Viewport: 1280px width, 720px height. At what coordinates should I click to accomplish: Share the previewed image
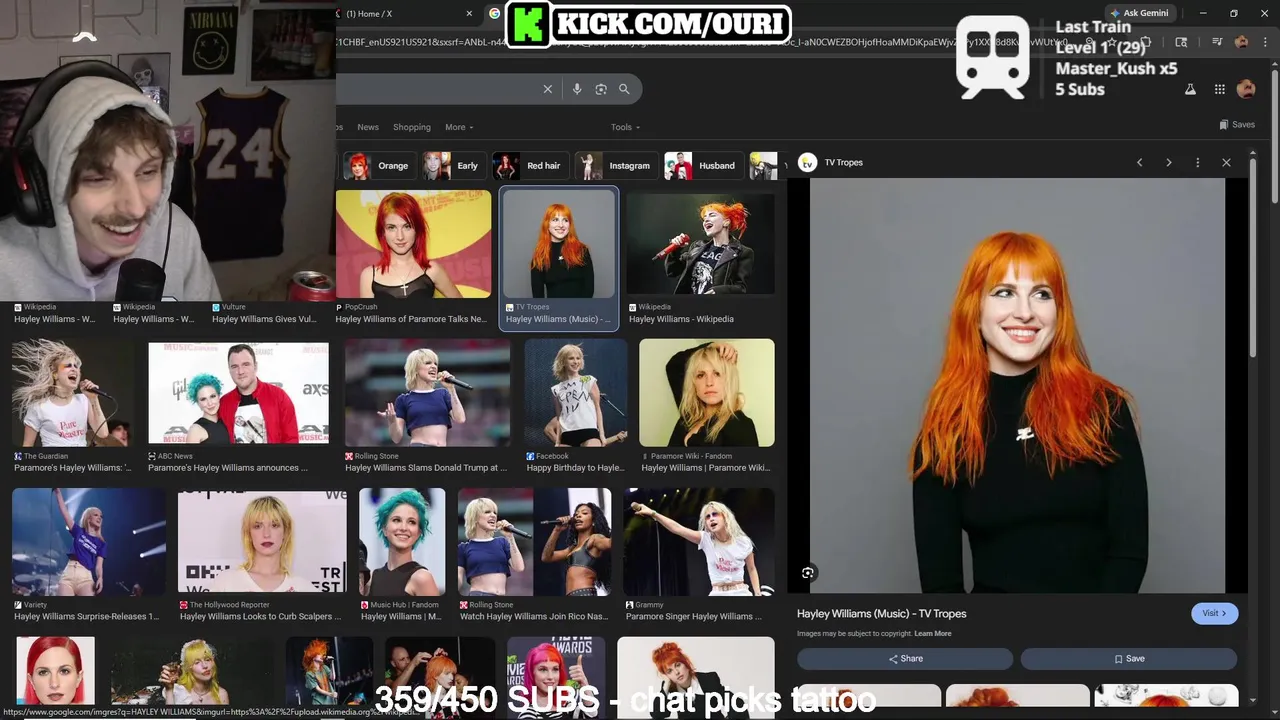pos(905,659)
